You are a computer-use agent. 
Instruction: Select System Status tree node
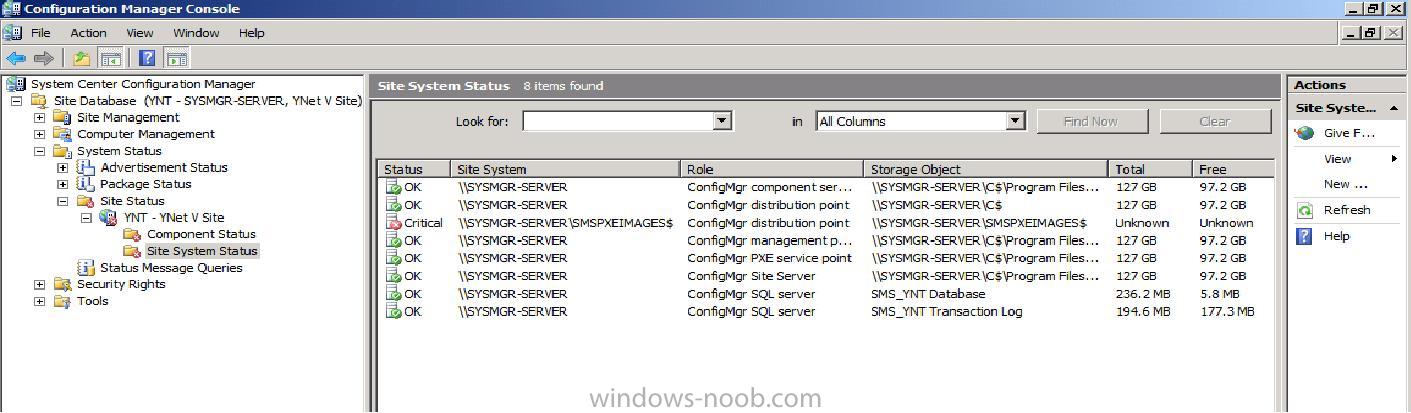[119, 151]
